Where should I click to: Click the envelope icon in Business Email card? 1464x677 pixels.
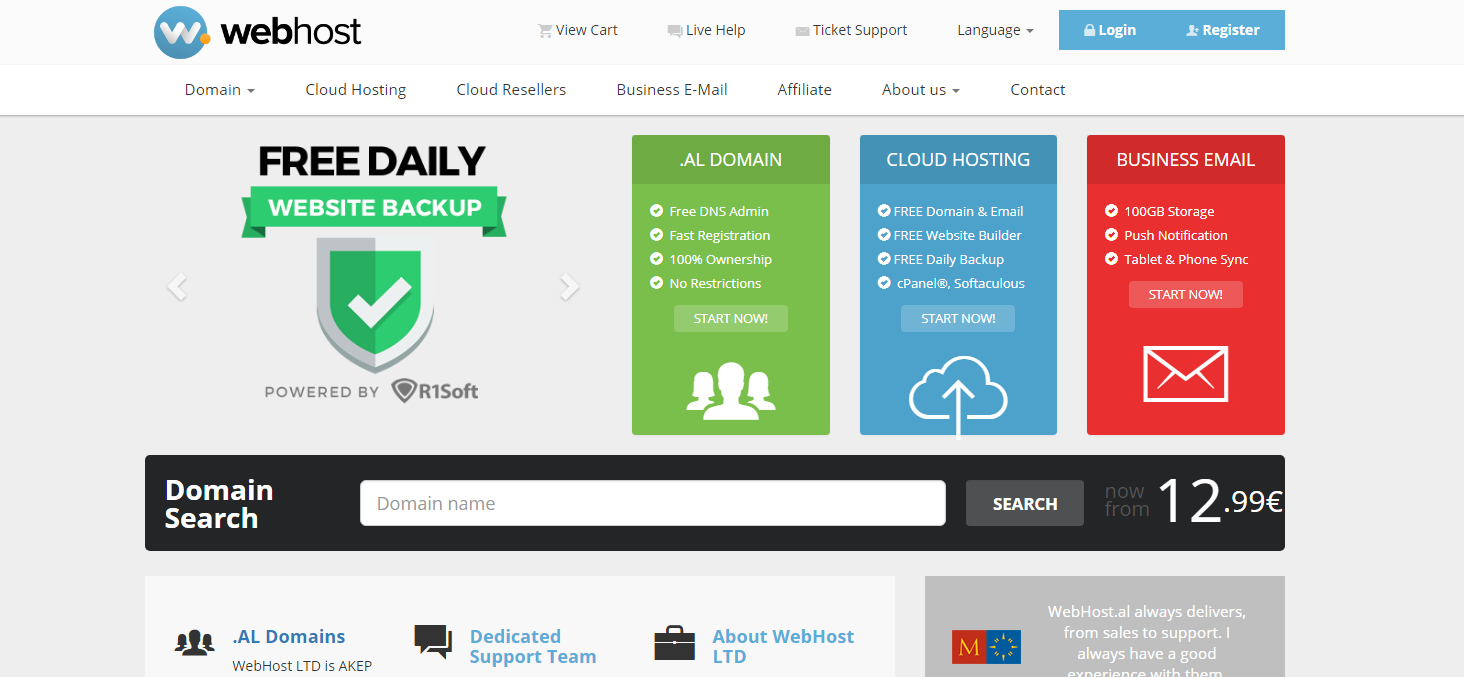click(1186, 374)
